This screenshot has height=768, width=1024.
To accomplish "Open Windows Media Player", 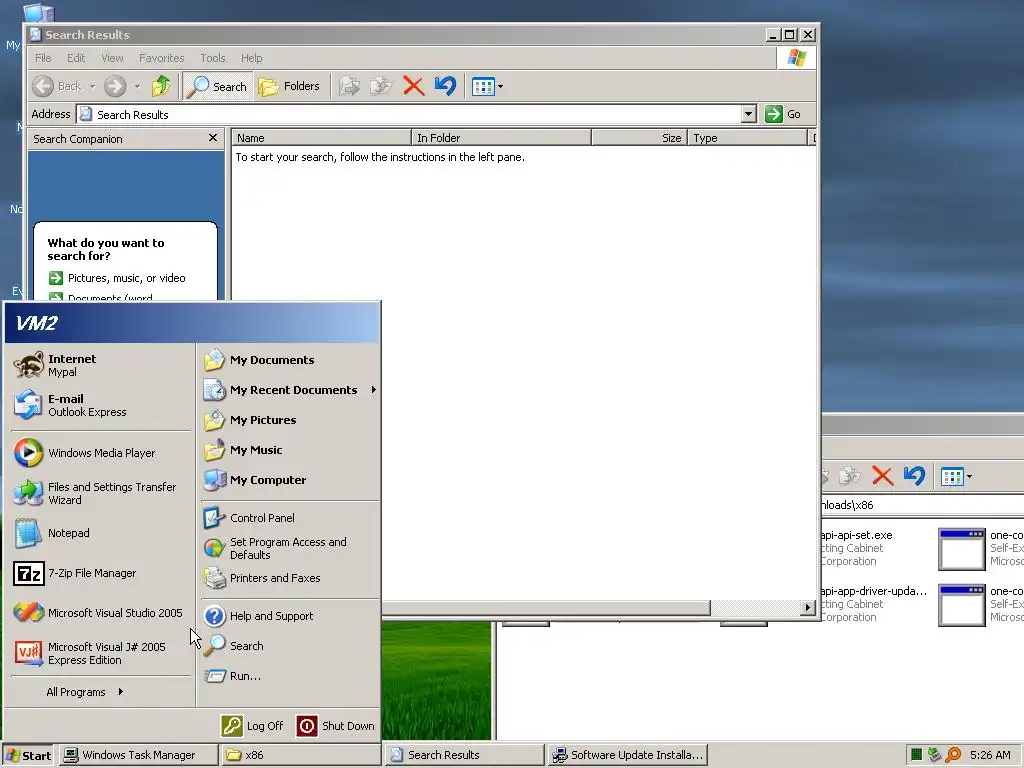I will click(101, 453).
